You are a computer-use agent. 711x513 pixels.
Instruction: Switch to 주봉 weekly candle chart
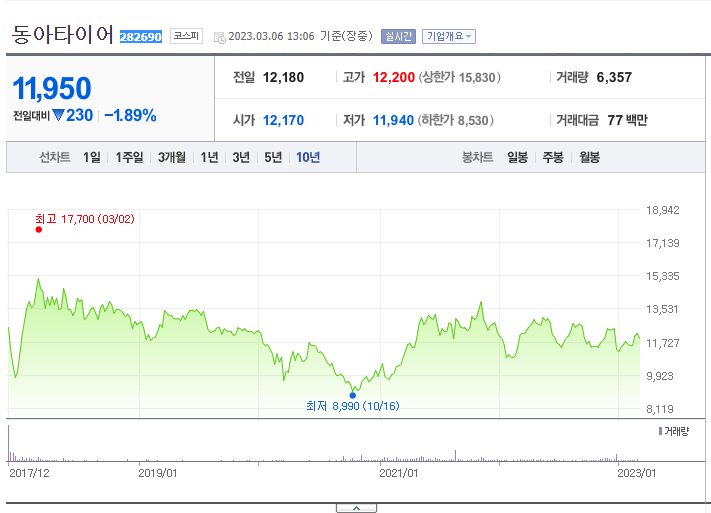point(553,157)
